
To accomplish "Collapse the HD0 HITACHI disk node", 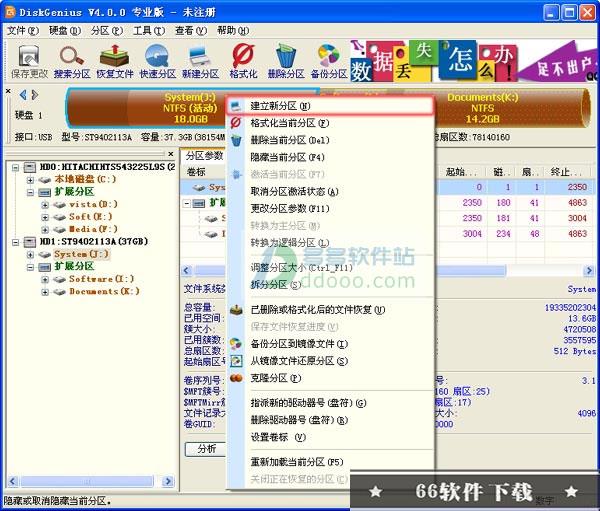I will click(x=15, y=167).
